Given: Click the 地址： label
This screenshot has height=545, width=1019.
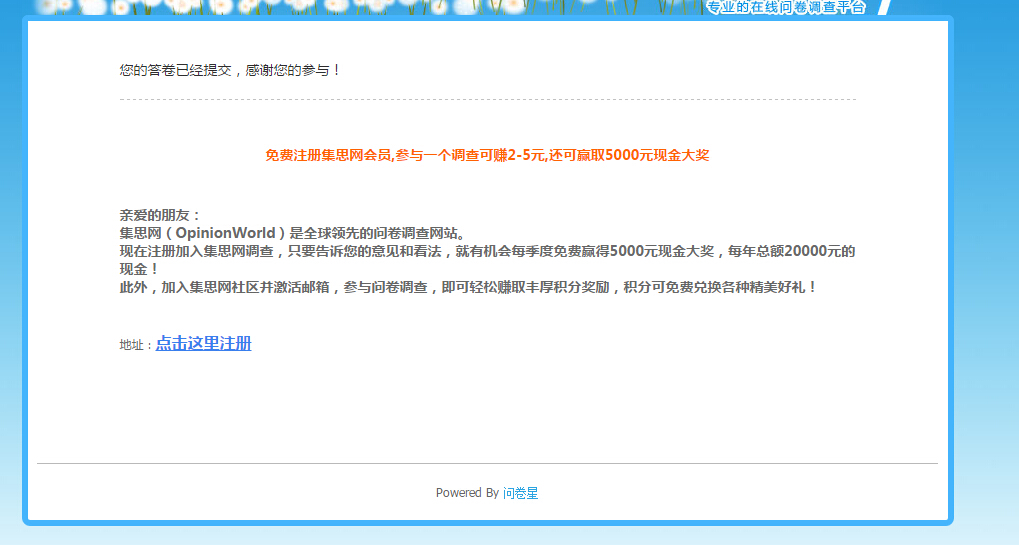Looking at the screenshot, I should coord(136,345).
